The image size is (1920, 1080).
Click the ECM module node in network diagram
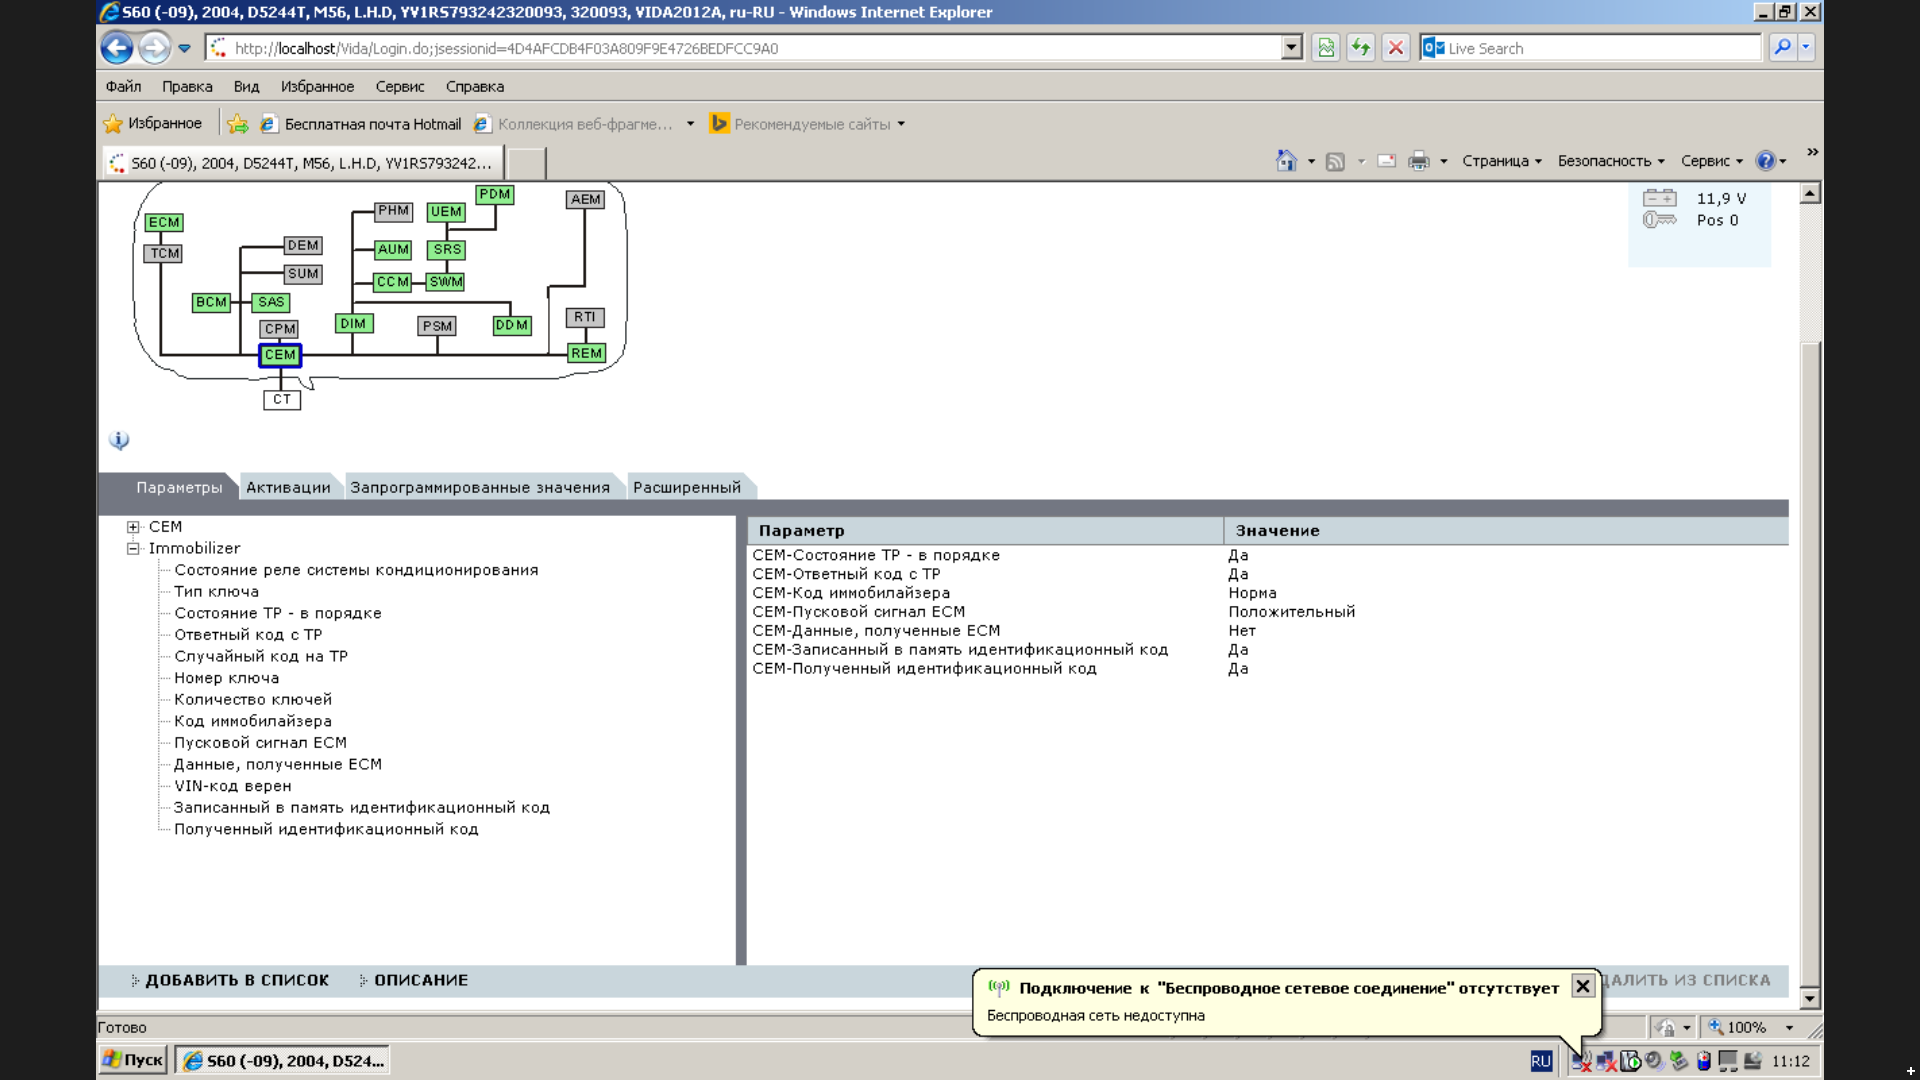[x=164, y=222]
